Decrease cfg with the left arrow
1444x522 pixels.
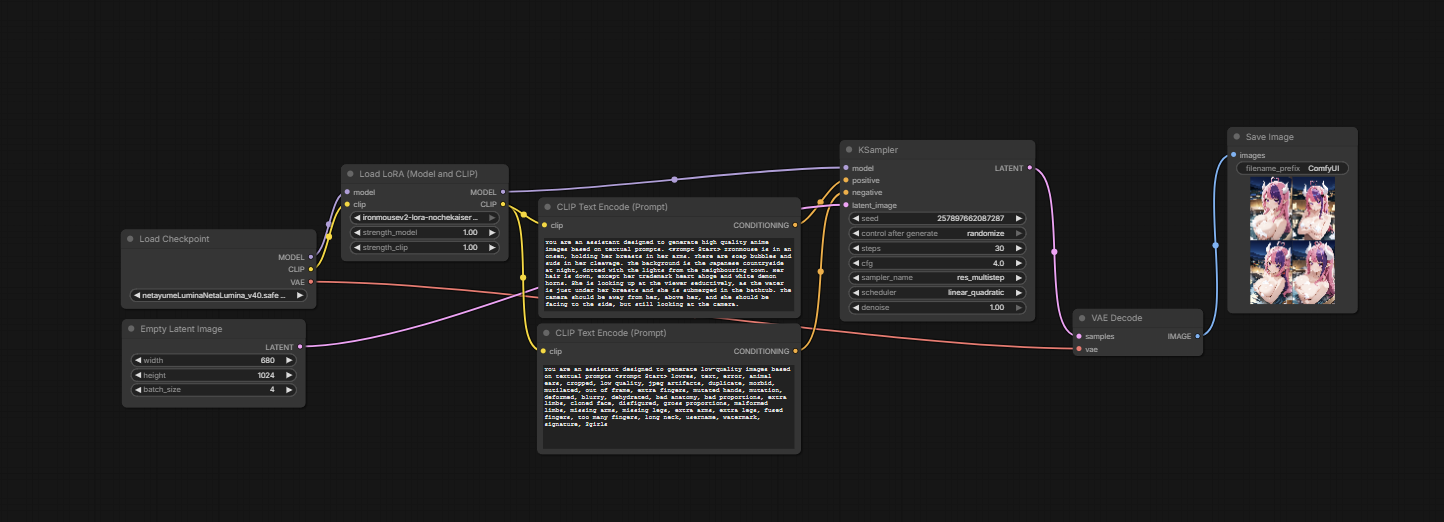click(x=857, y=263)
